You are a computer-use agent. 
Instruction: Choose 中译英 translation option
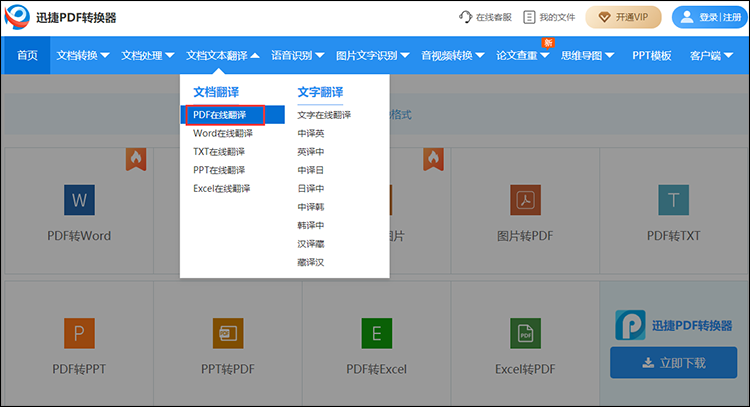pyautogui.click(x=310, y=133)
